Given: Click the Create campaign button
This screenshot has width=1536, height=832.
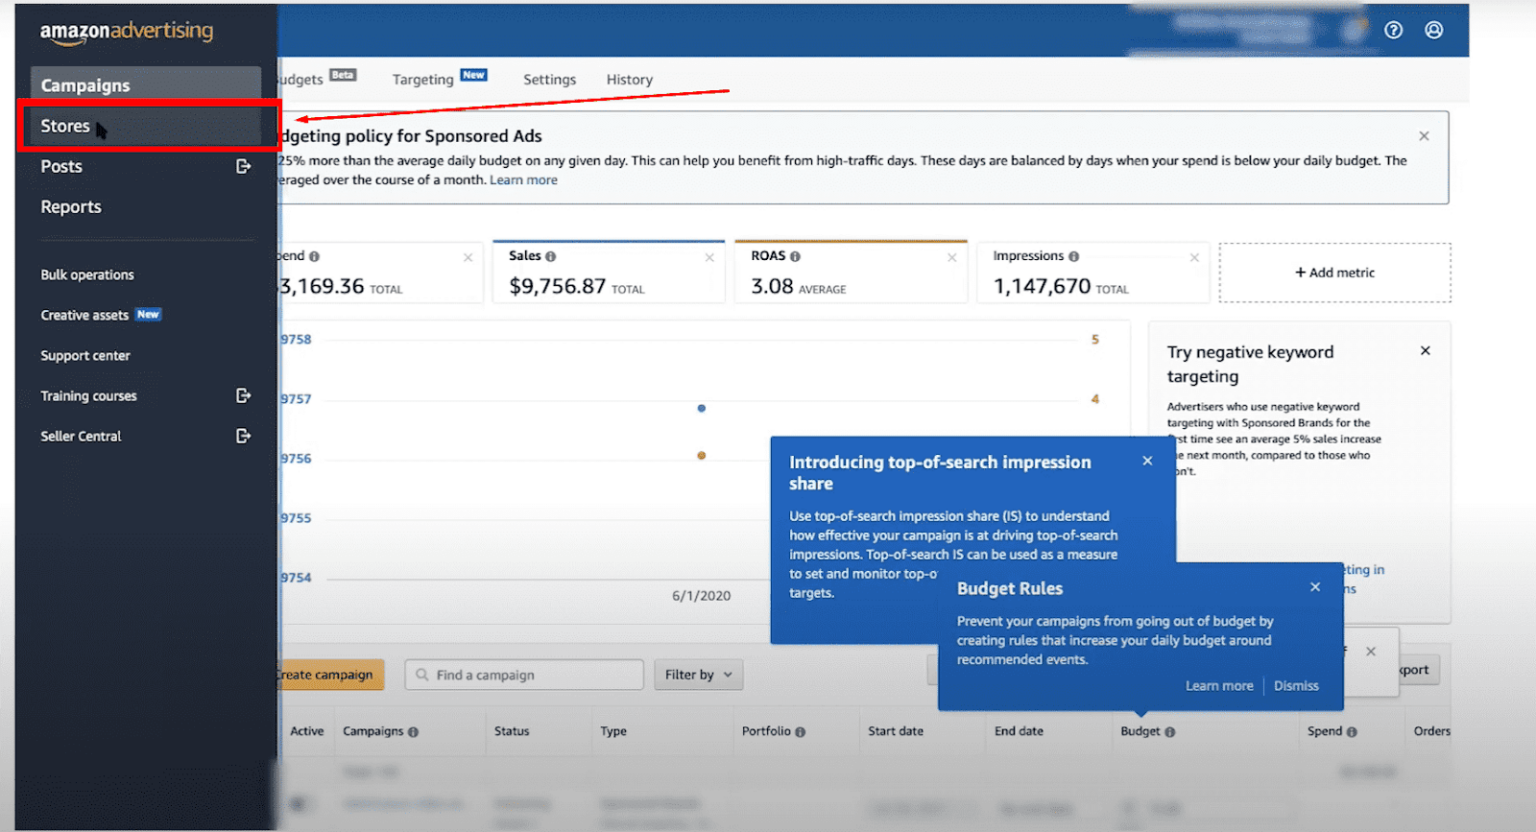Looking at the screenshot, I should point(327,674).
